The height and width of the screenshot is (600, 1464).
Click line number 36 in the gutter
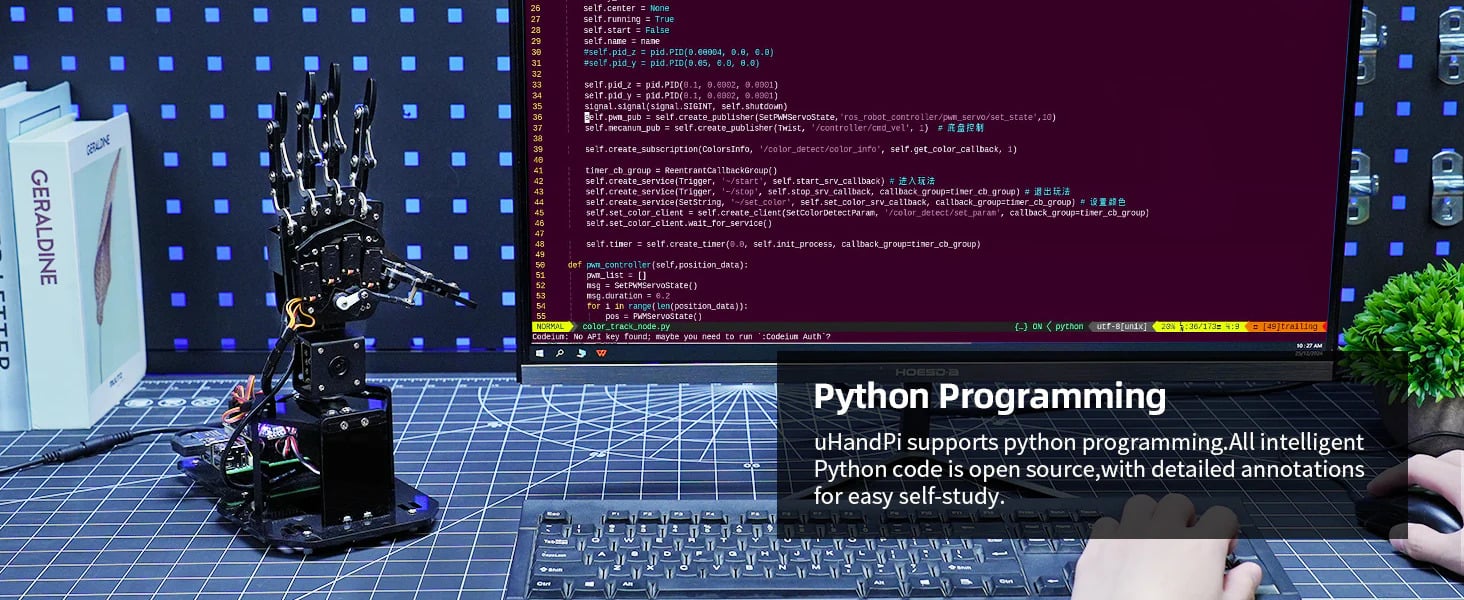[538, 117]
